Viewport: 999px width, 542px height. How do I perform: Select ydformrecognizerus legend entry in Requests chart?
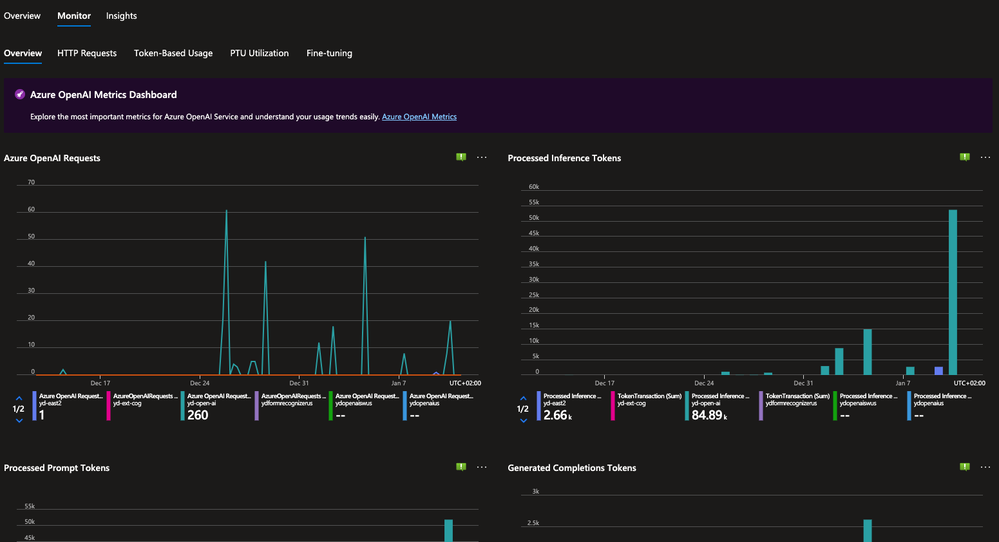(x=291, y=406)
